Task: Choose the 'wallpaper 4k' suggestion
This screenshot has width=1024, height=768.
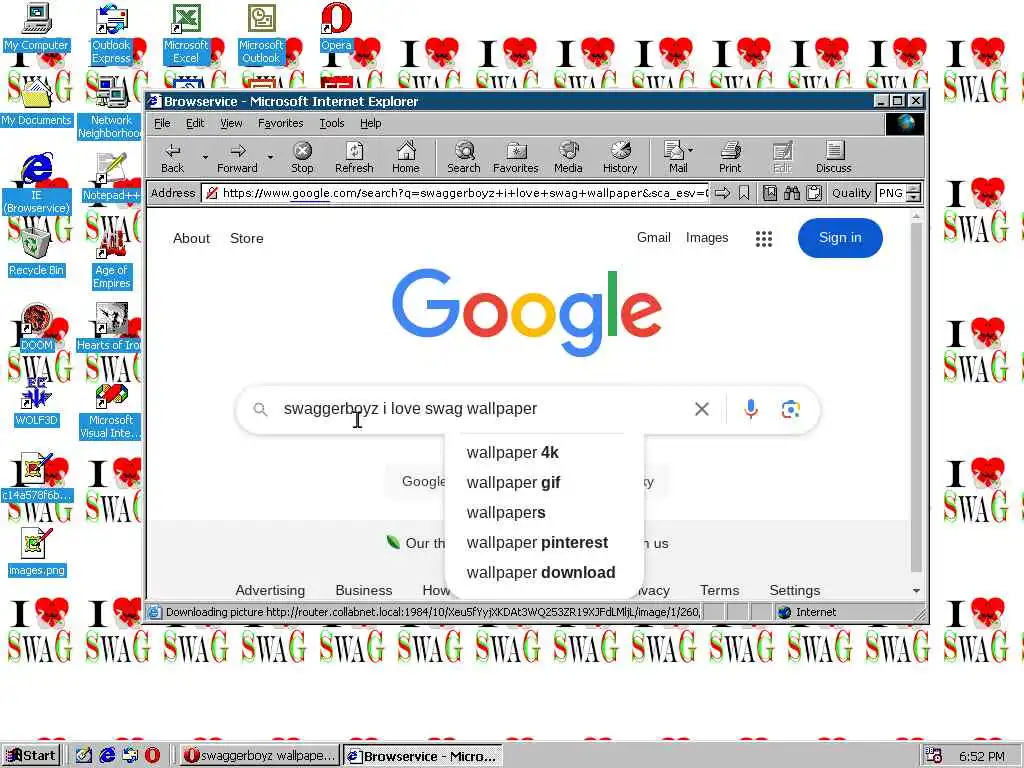Action: (544, 453)
